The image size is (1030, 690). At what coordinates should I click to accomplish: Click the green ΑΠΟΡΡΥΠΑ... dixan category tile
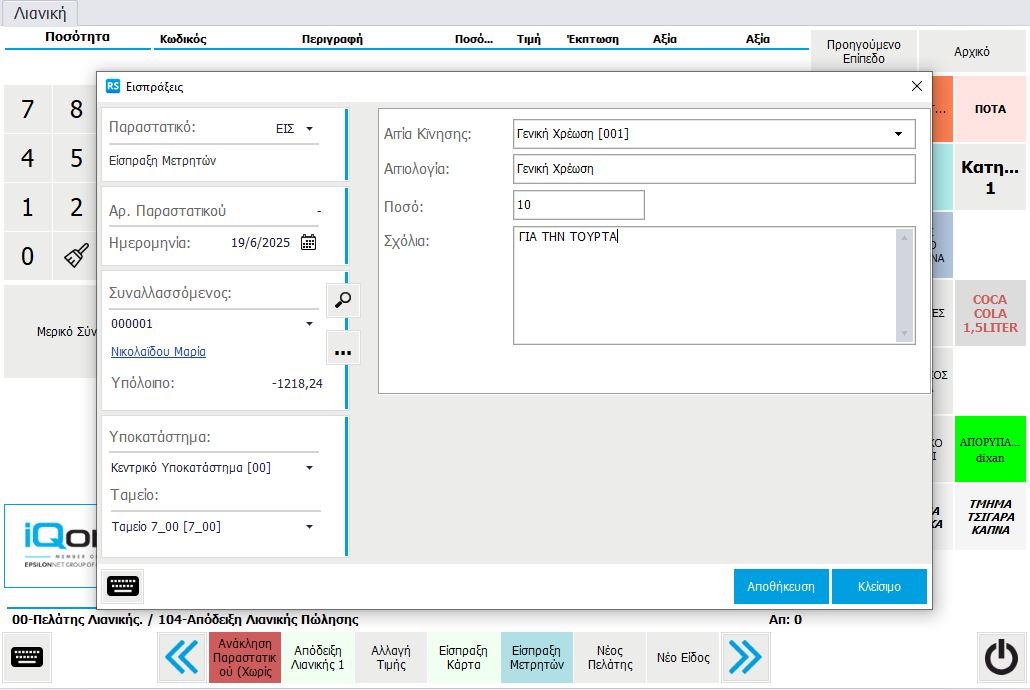tap(990, 449)
